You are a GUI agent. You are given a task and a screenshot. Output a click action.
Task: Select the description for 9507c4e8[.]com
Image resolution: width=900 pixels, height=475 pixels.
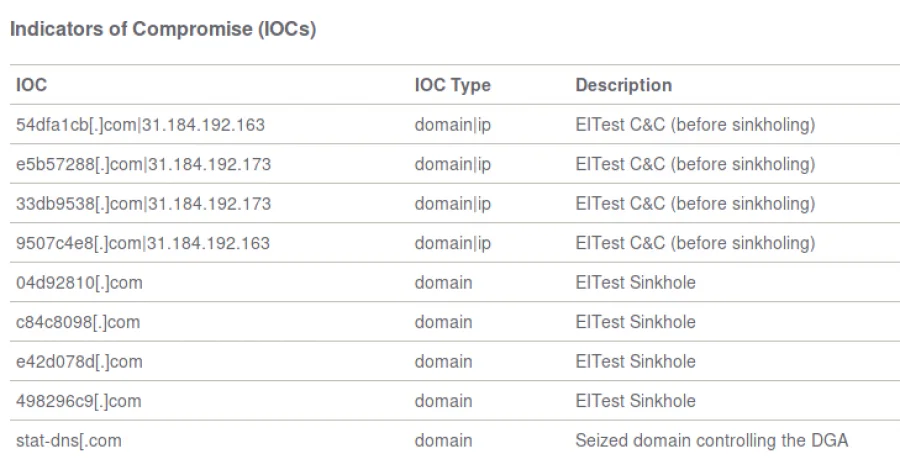(x=695, y=243)
